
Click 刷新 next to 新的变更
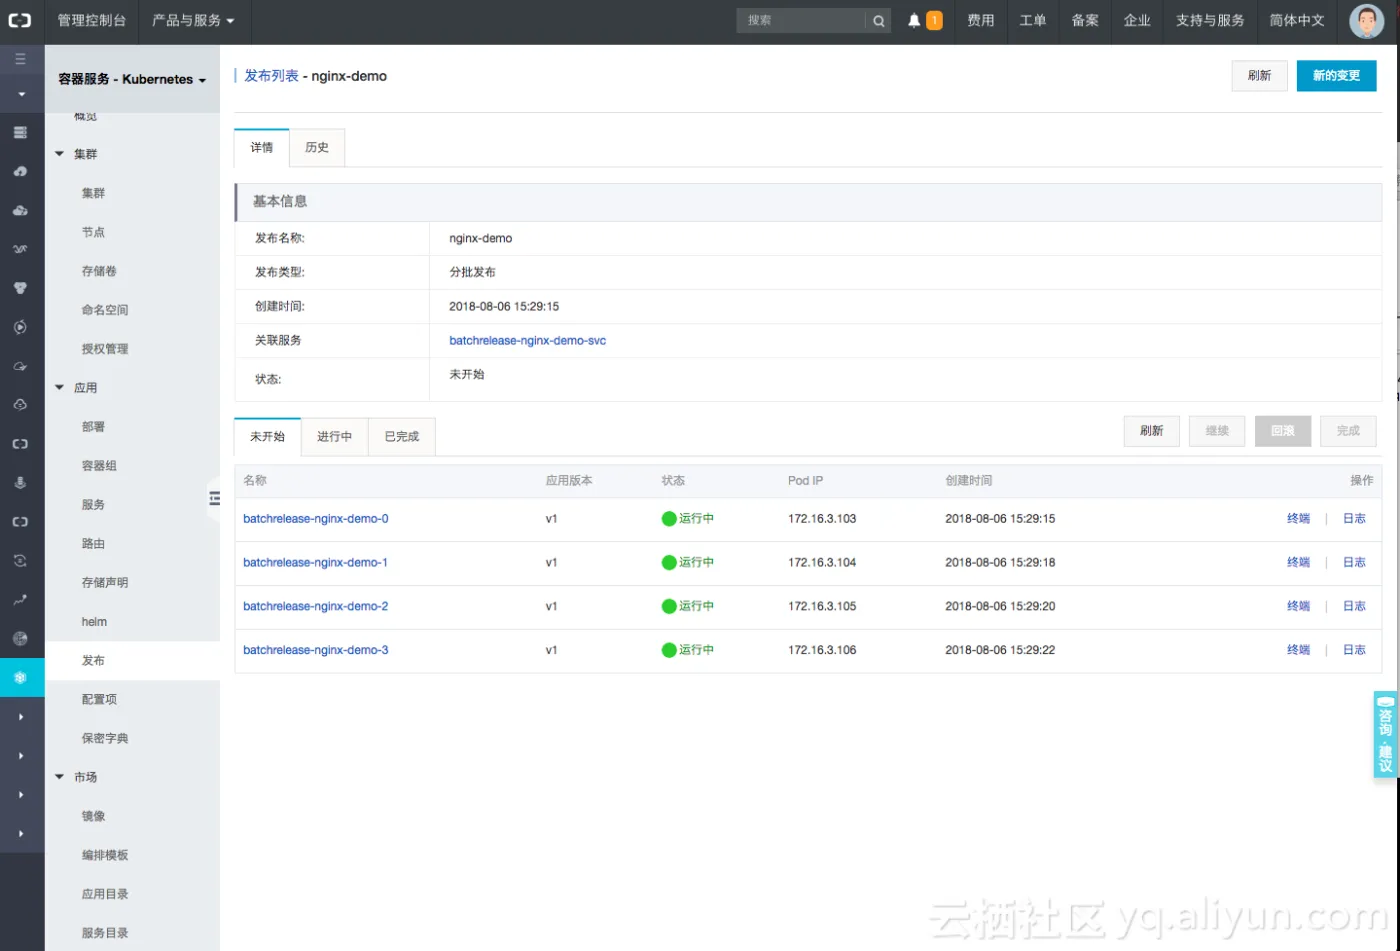pos(1259,76)
